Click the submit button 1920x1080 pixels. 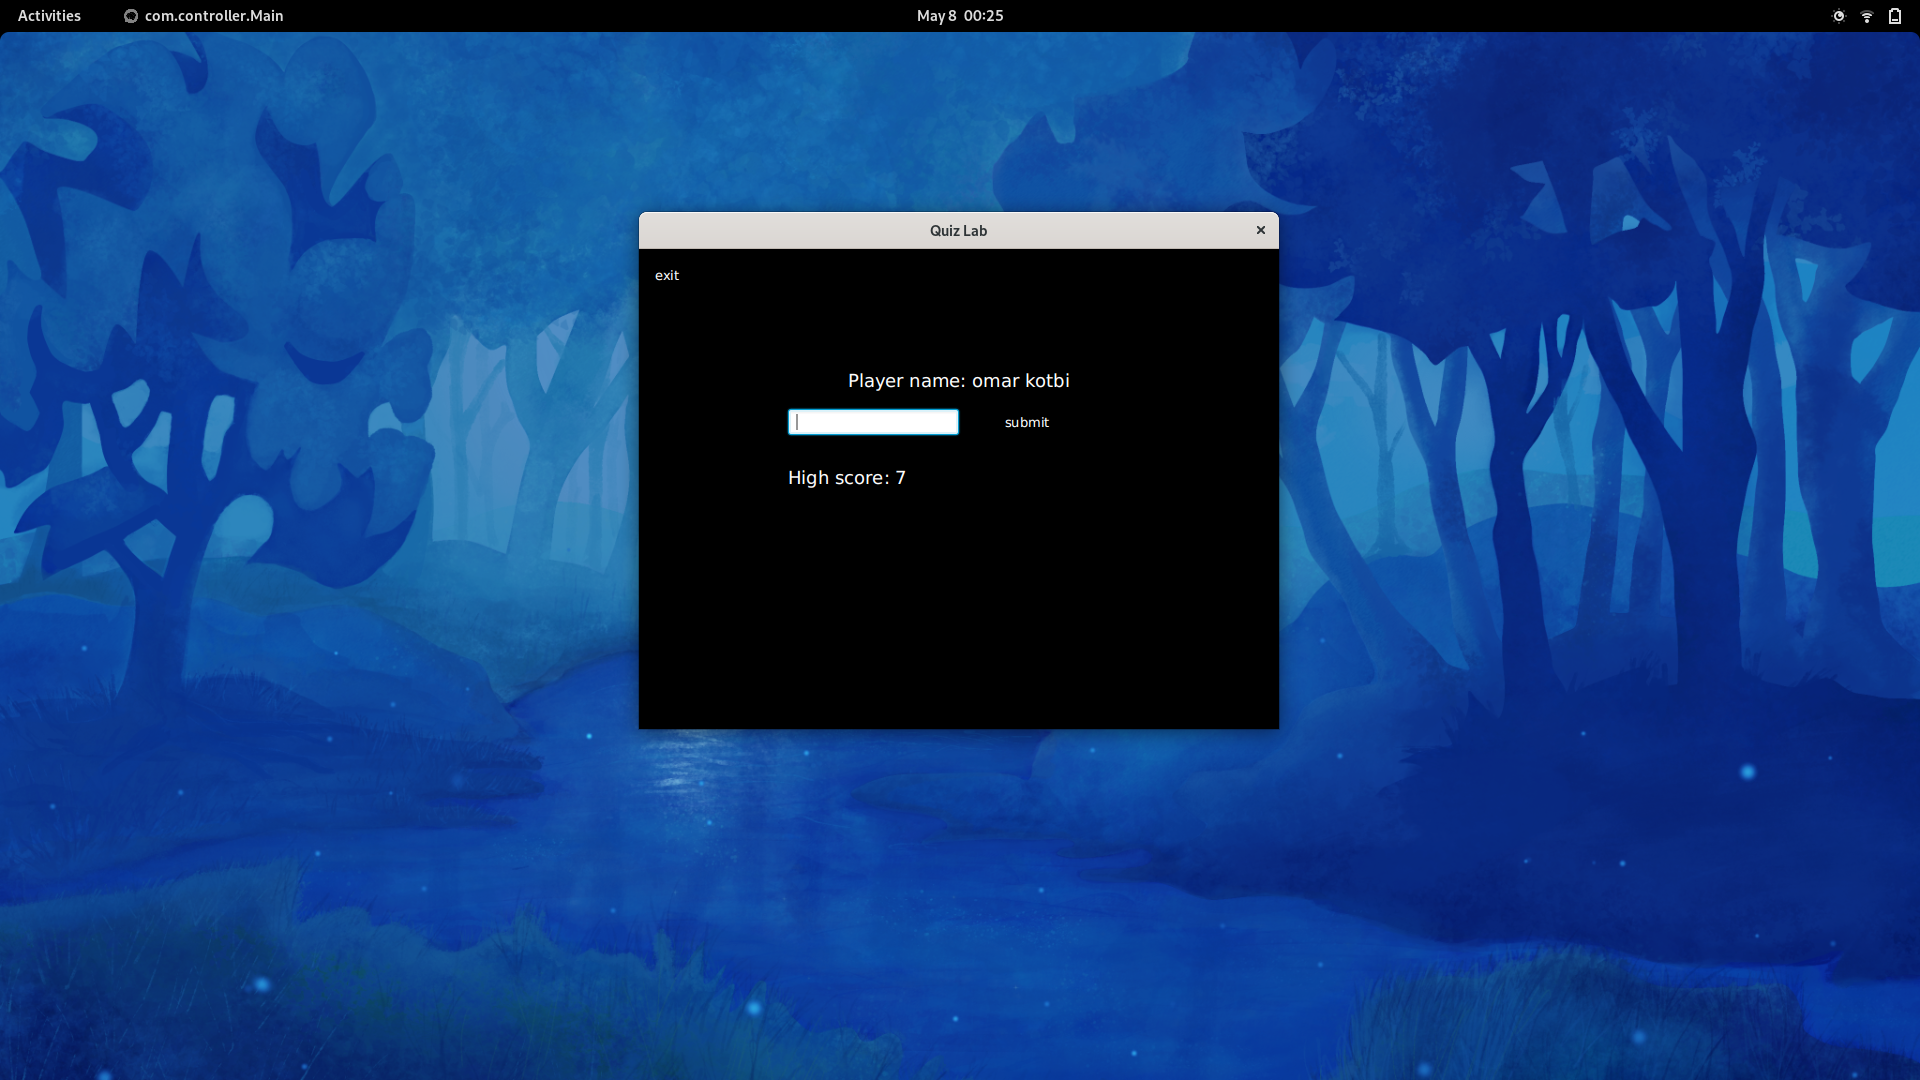click(1026, 422)
